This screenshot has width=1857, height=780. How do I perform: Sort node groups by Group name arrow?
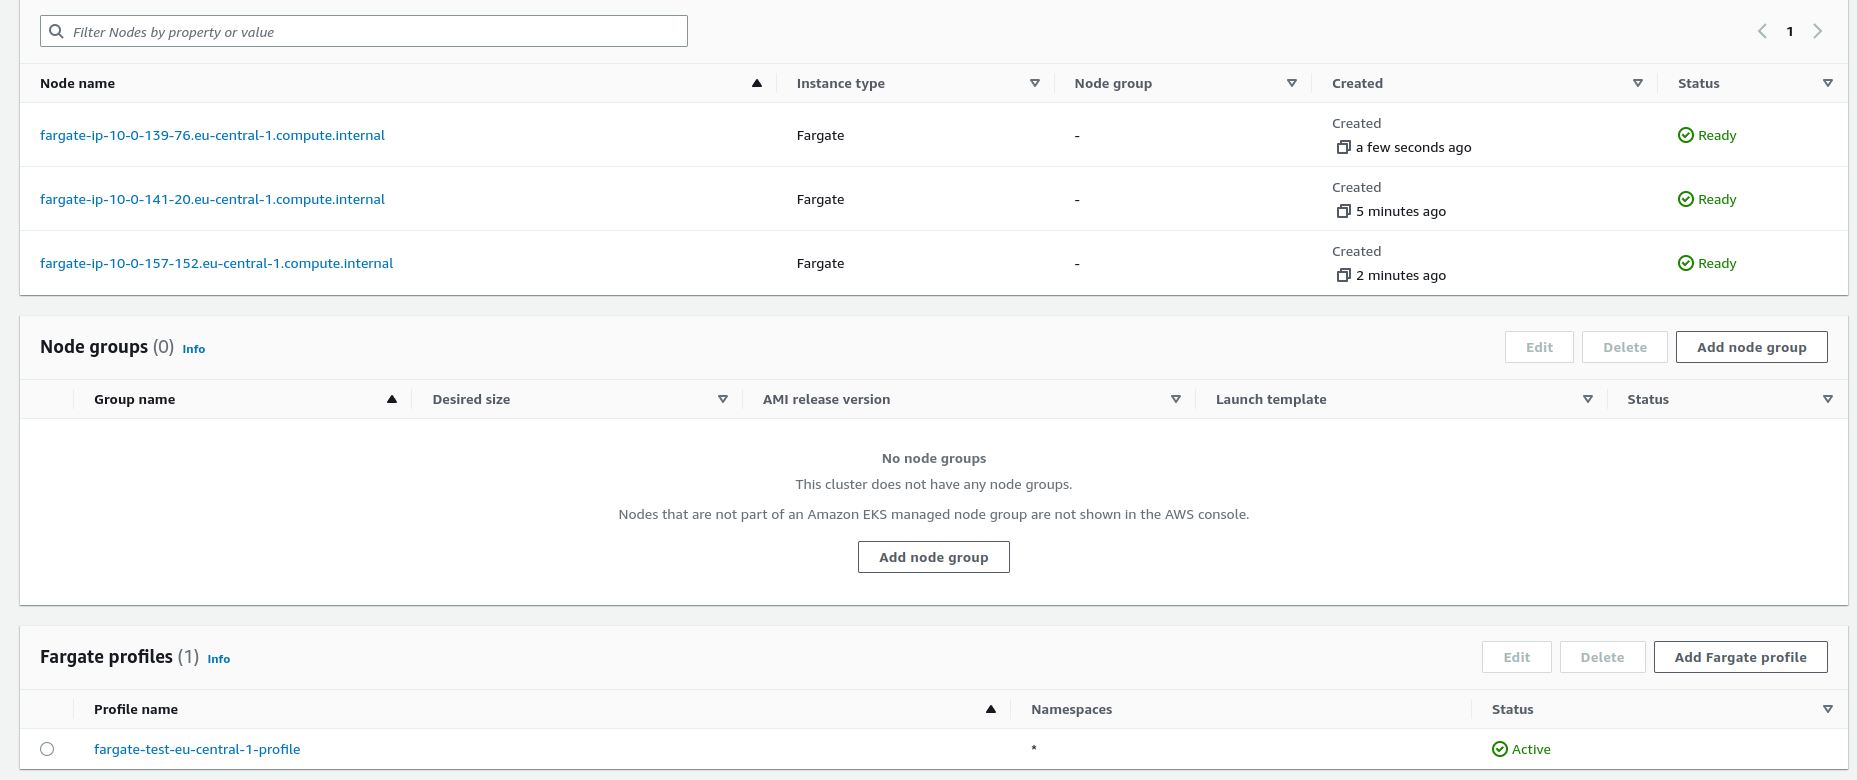tap(392, 399)
